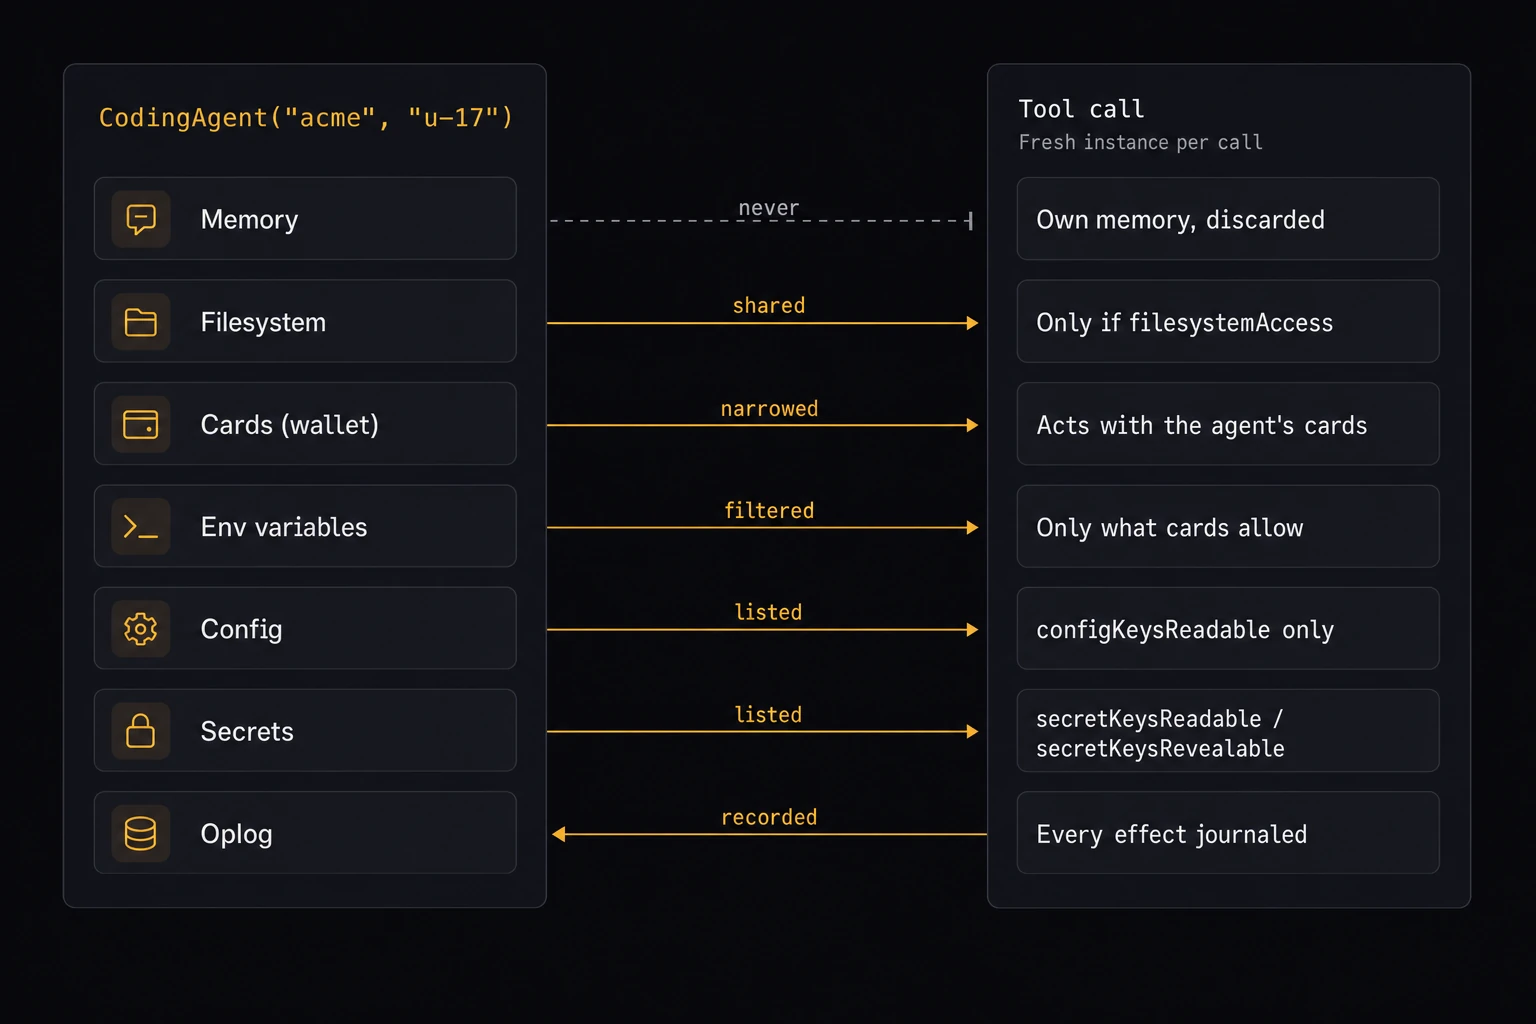1536x1024 pixels.
Task: Click the Cards wallet icon
Action: [141, 424]
